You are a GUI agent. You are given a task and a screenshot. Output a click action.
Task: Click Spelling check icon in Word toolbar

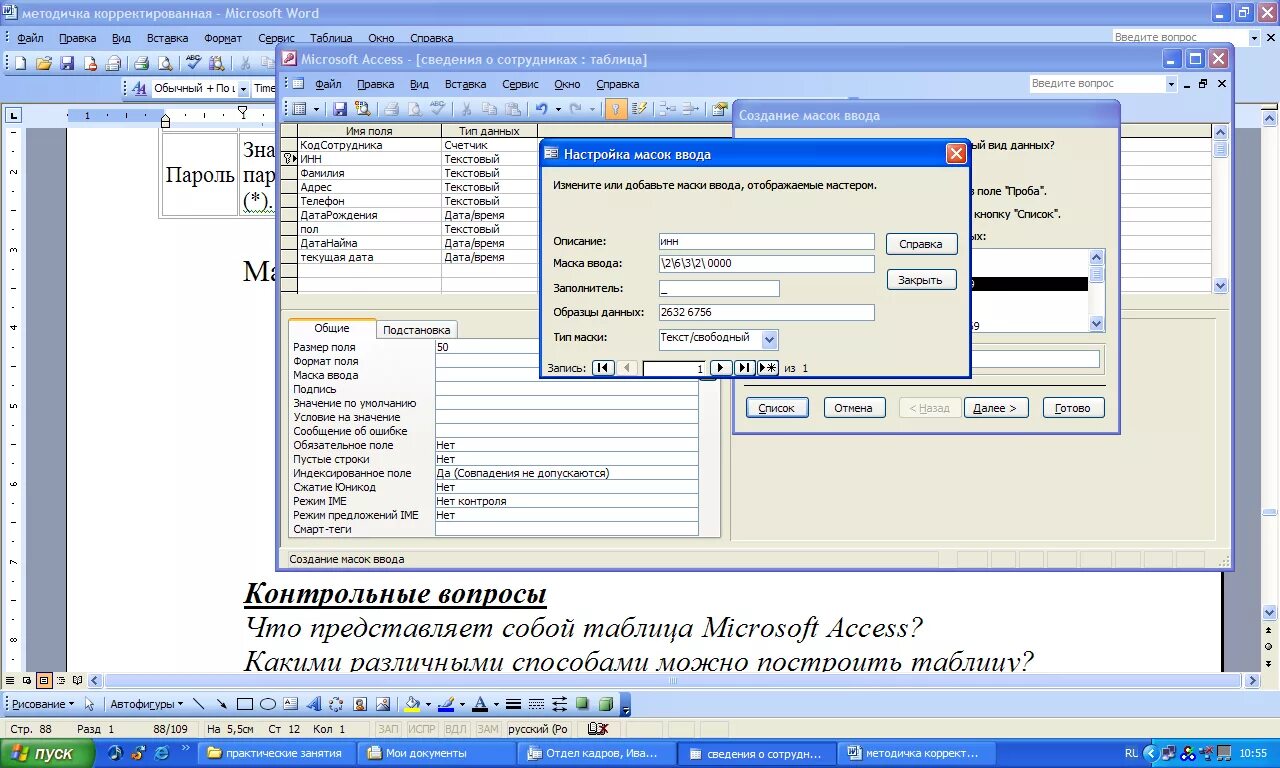point(193,62)
